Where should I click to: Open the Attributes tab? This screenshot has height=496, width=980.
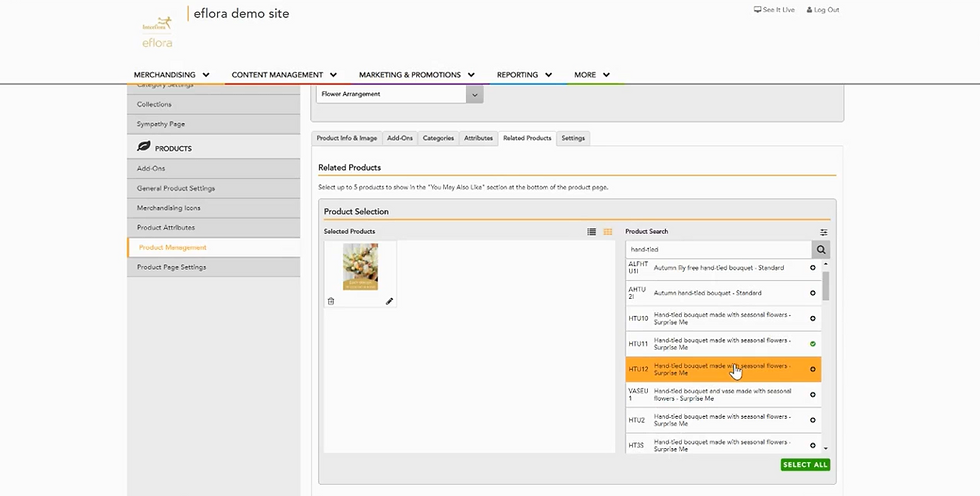click(478, 138)
